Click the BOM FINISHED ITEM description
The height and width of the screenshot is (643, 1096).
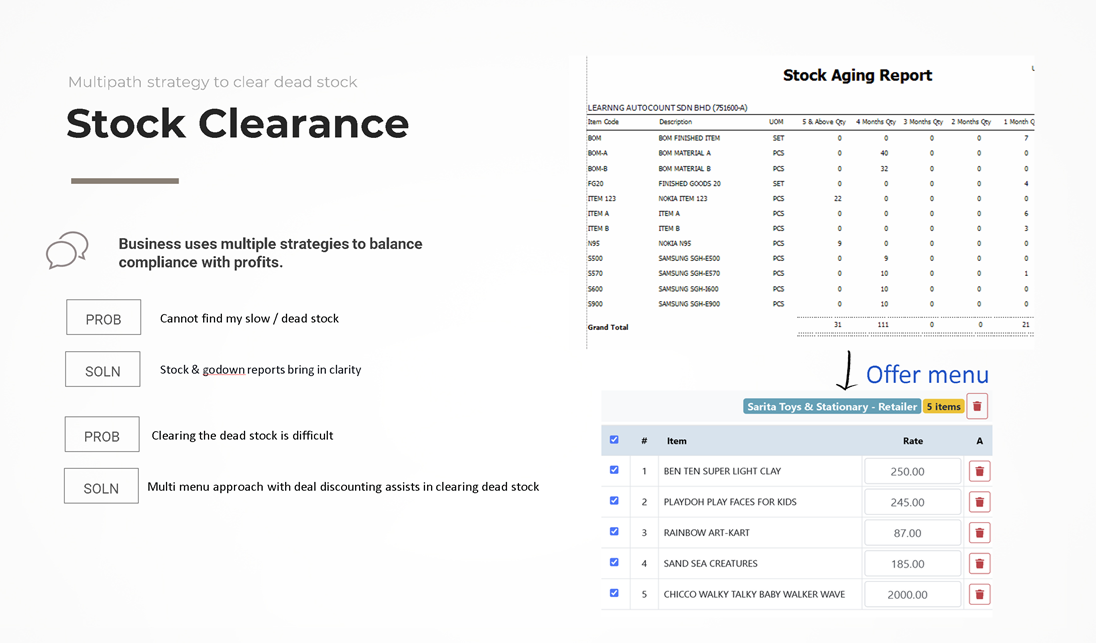coord(689,138)
